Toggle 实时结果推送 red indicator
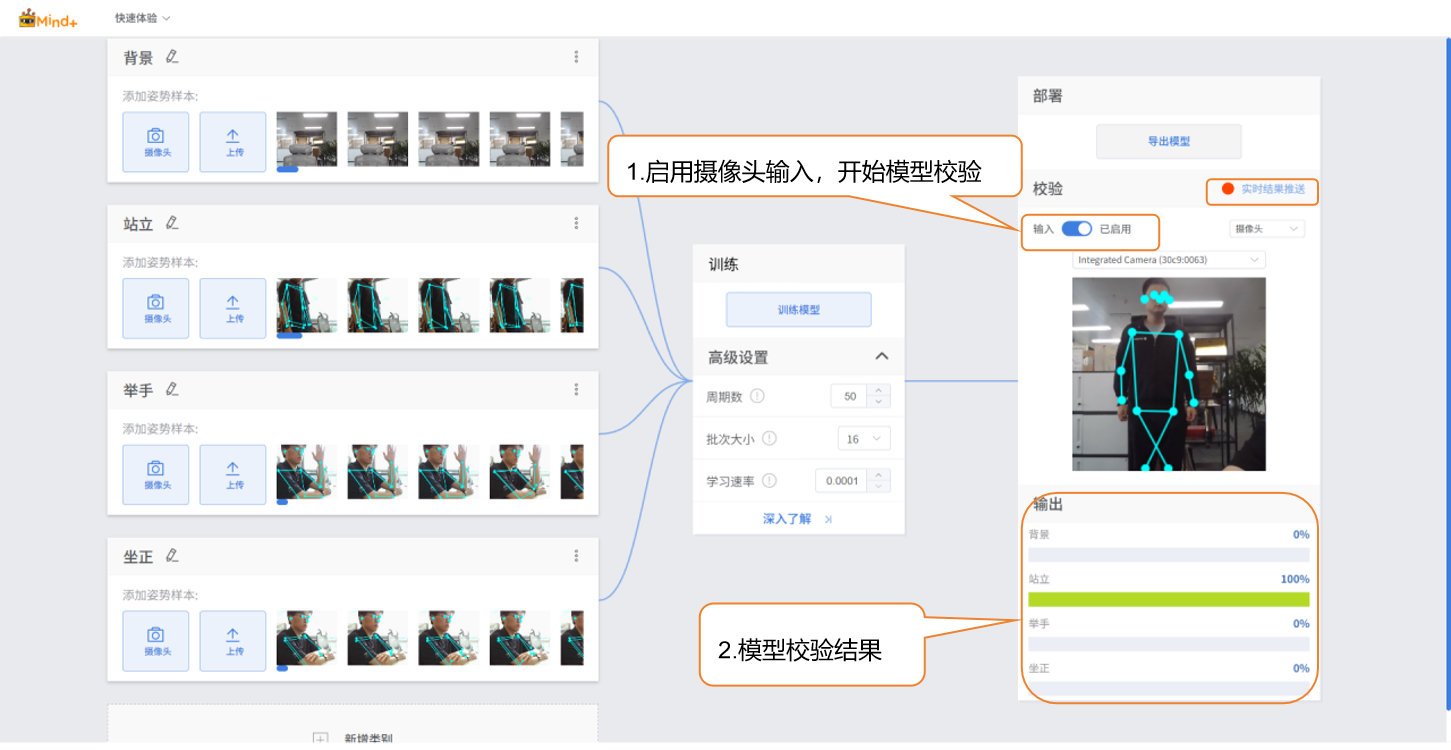This screenshot has height=750, width=1451. [1228, 189]
